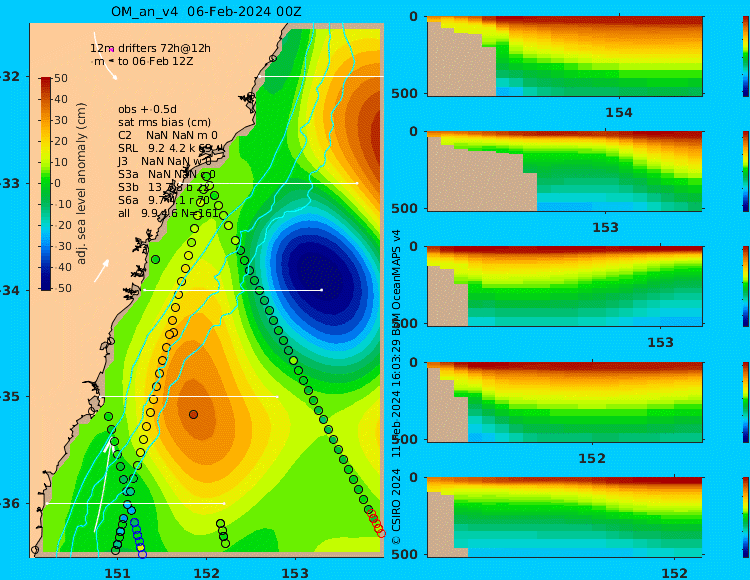Click the longitude label "153" under the main map
This screenshot has width=750, height=580.
tap(295, 573)
